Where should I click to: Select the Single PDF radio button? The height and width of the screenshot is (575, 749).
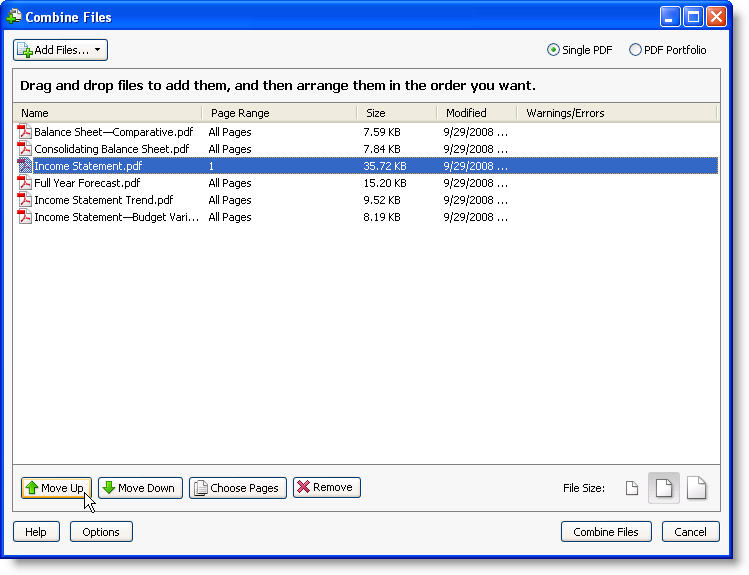pyautogui.click(x=553, y=50)
